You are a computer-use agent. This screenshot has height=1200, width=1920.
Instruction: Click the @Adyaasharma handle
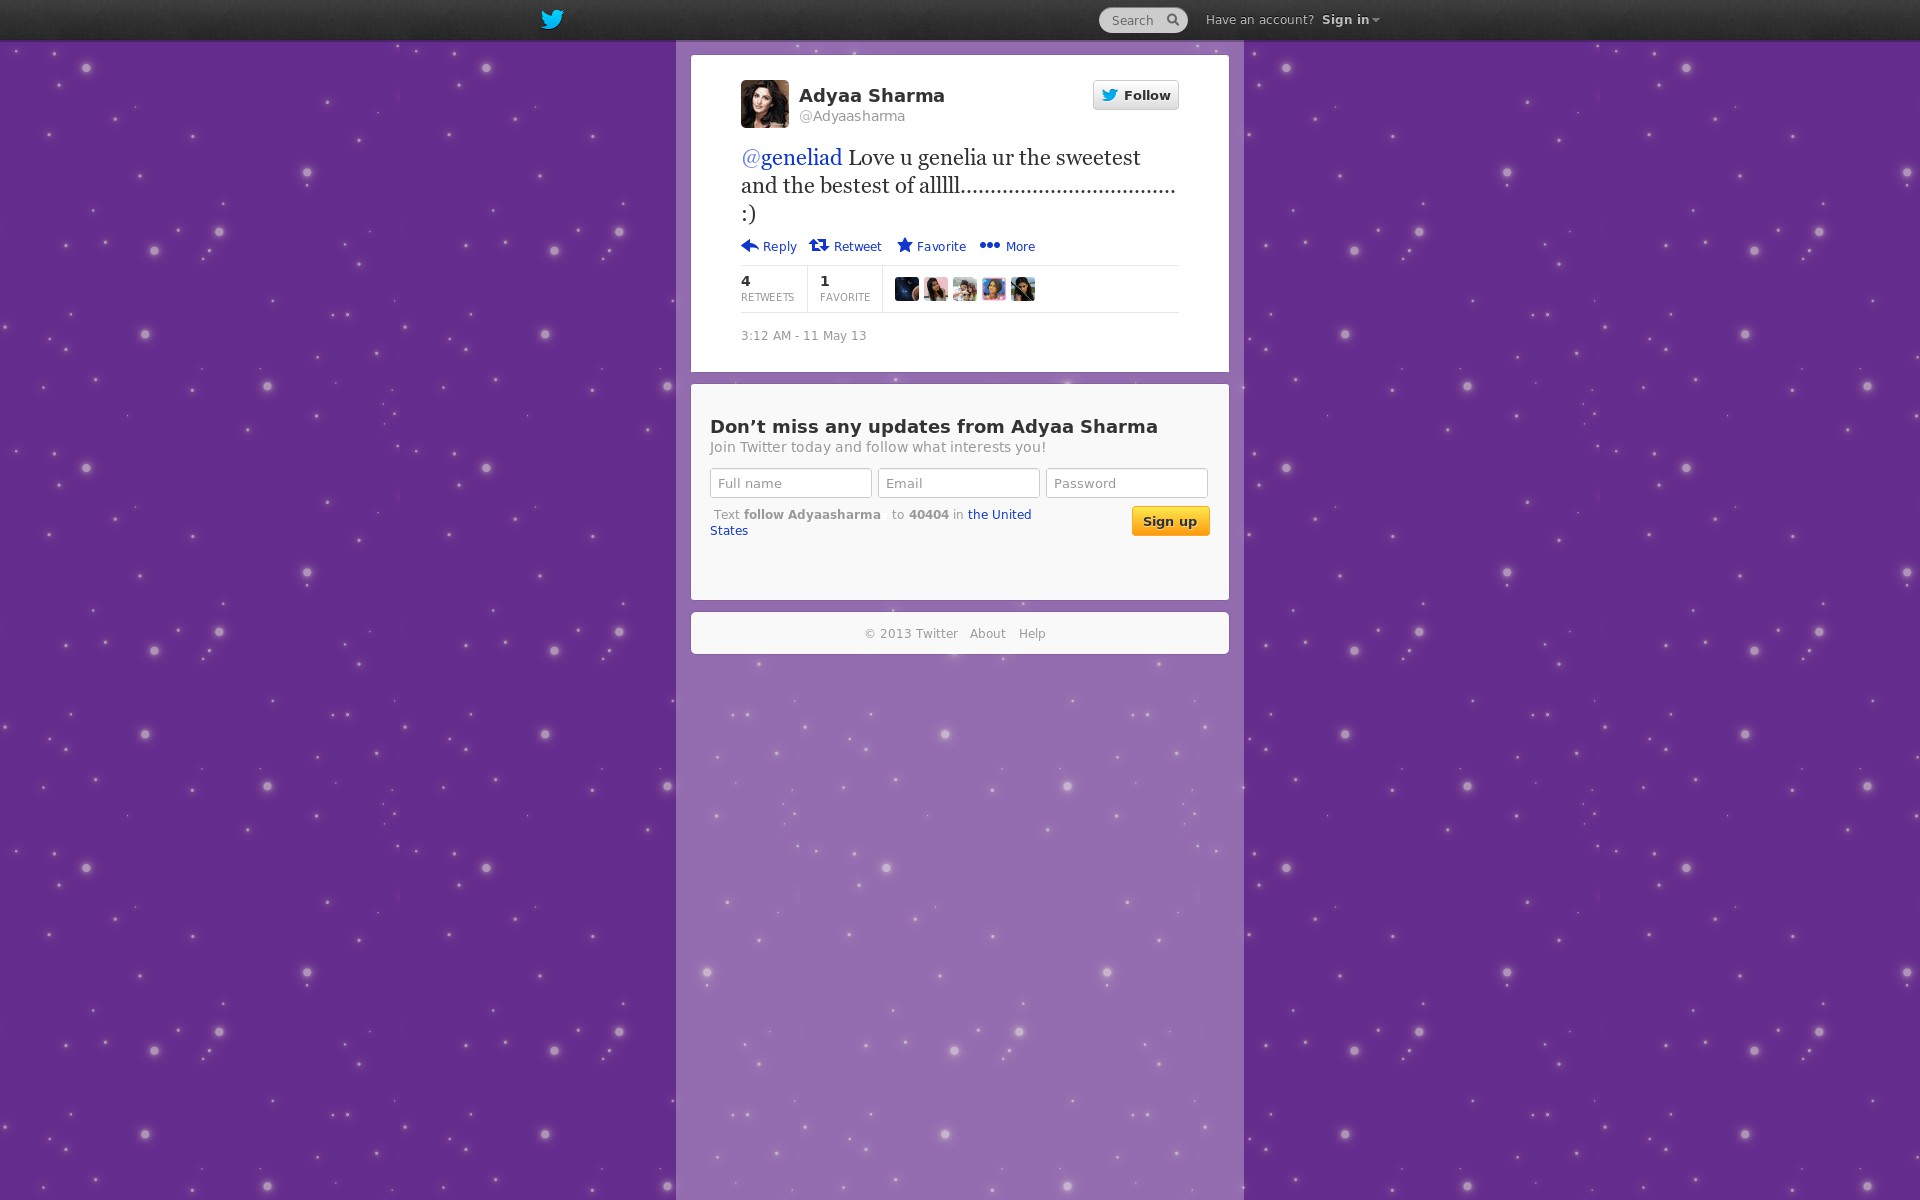pos(852,116)
